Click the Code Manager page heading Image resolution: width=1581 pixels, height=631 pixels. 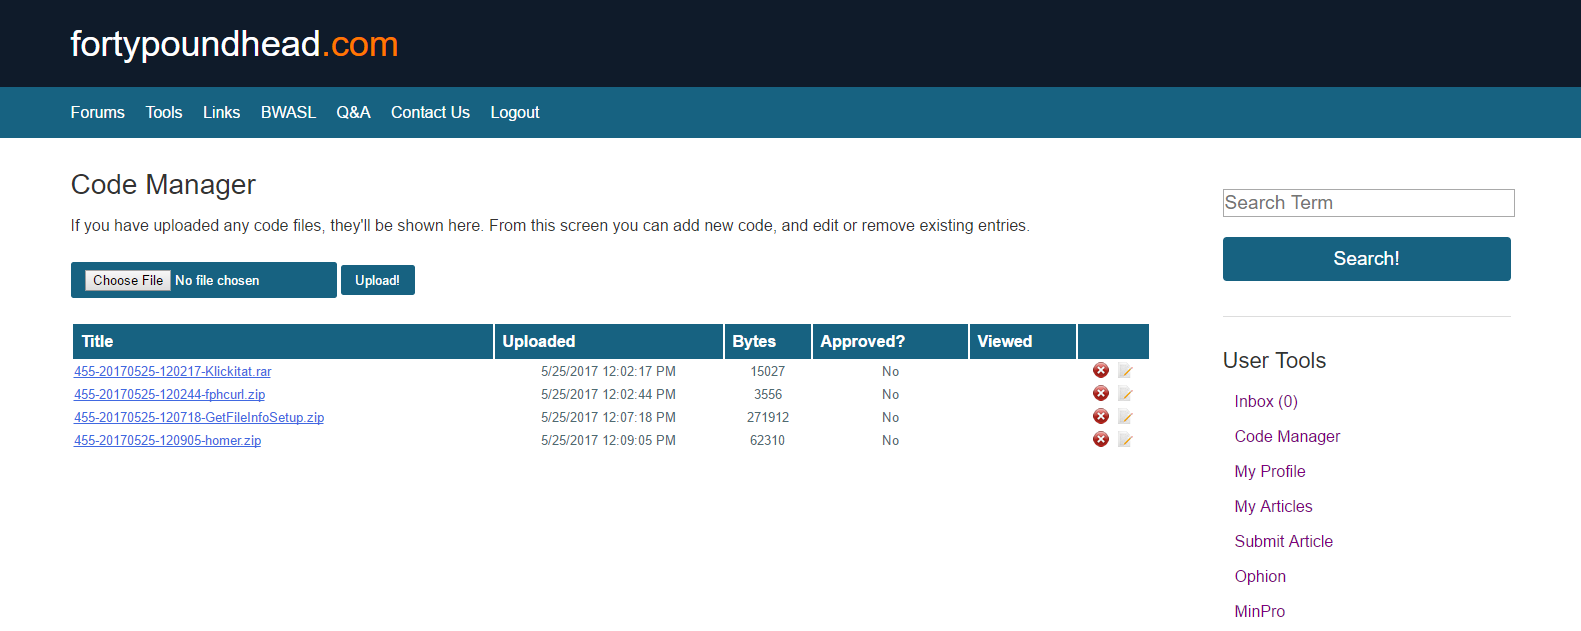coord(163,185)
